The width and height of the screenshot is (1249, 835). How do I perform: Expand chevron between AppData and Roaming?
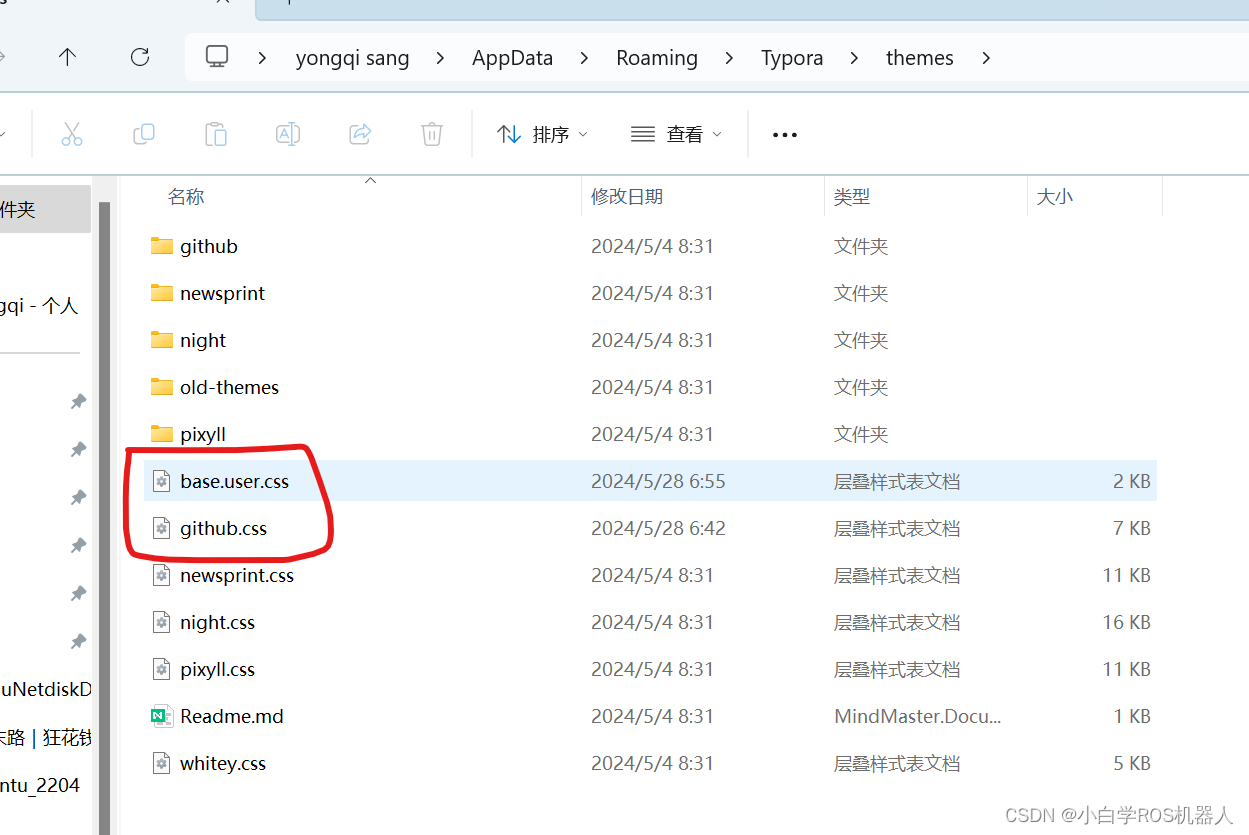click(x=585, y=58)
